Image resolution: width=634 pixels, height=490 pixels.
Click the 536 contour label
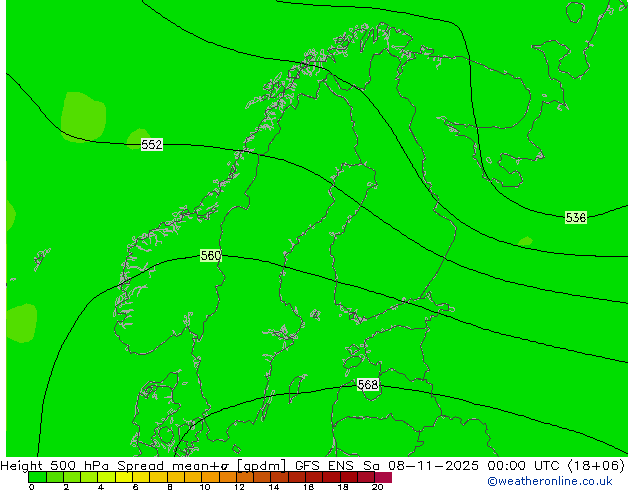tap(575, 218)
